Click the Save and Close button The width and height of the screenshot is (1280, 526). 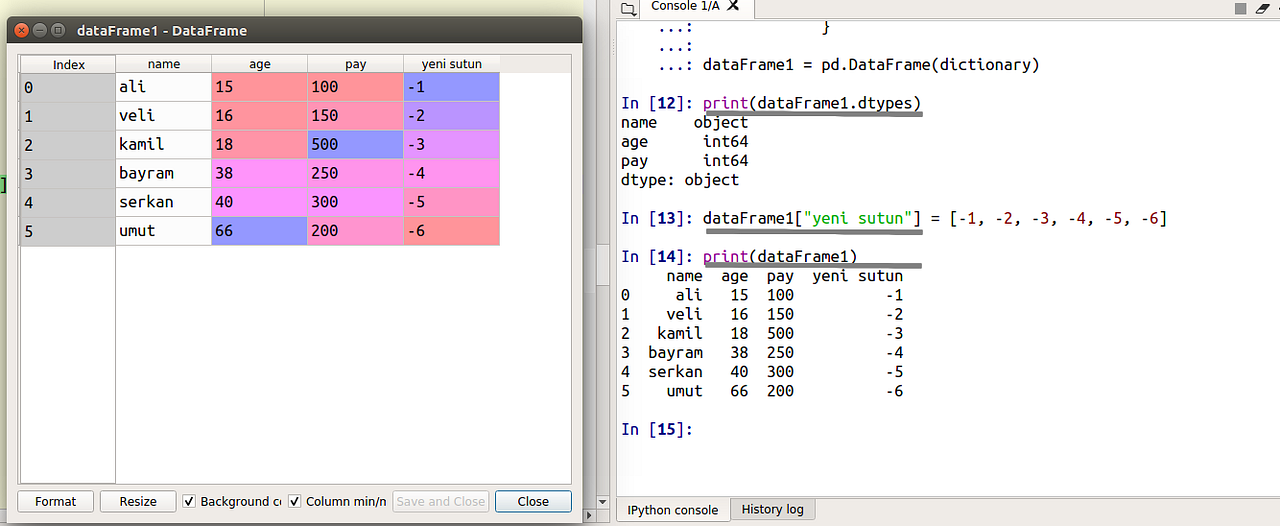click(x=440, y=501)
